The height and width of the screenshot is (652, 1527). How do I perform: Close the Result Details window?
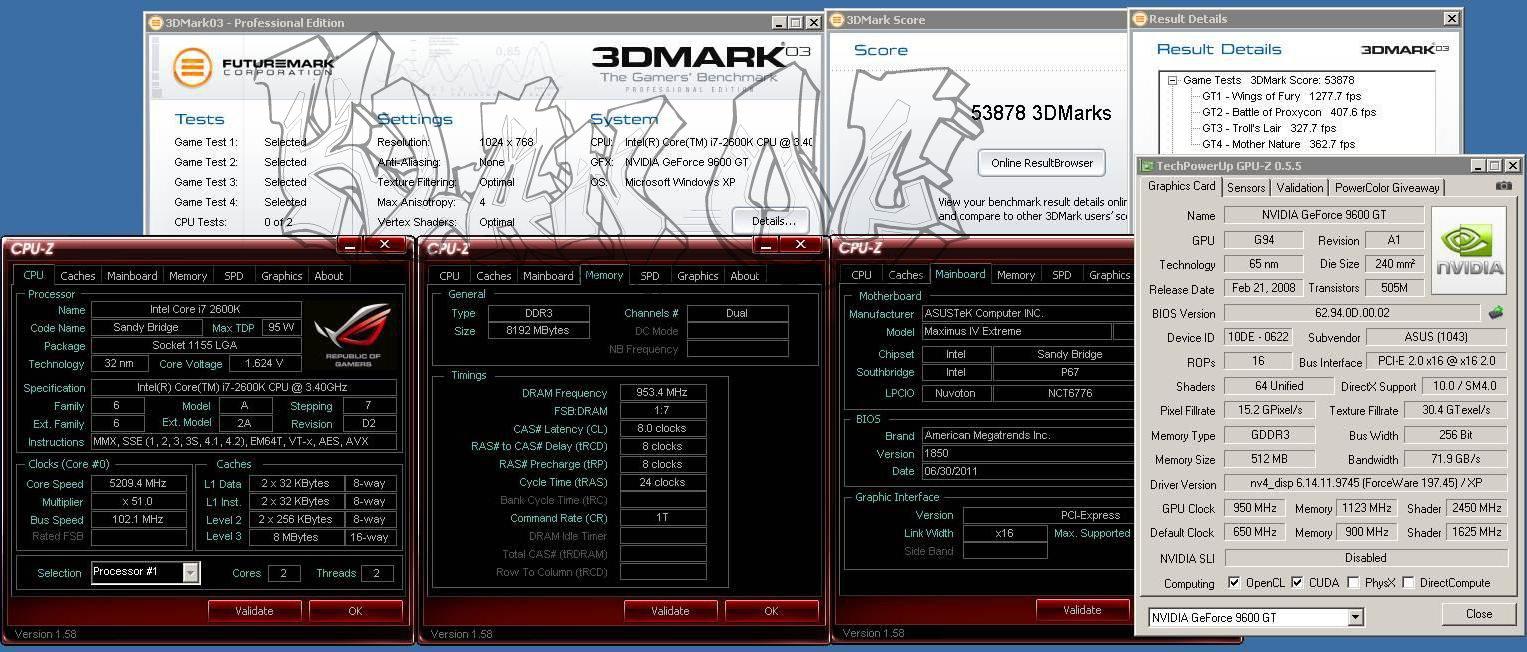coord(1451,18)
